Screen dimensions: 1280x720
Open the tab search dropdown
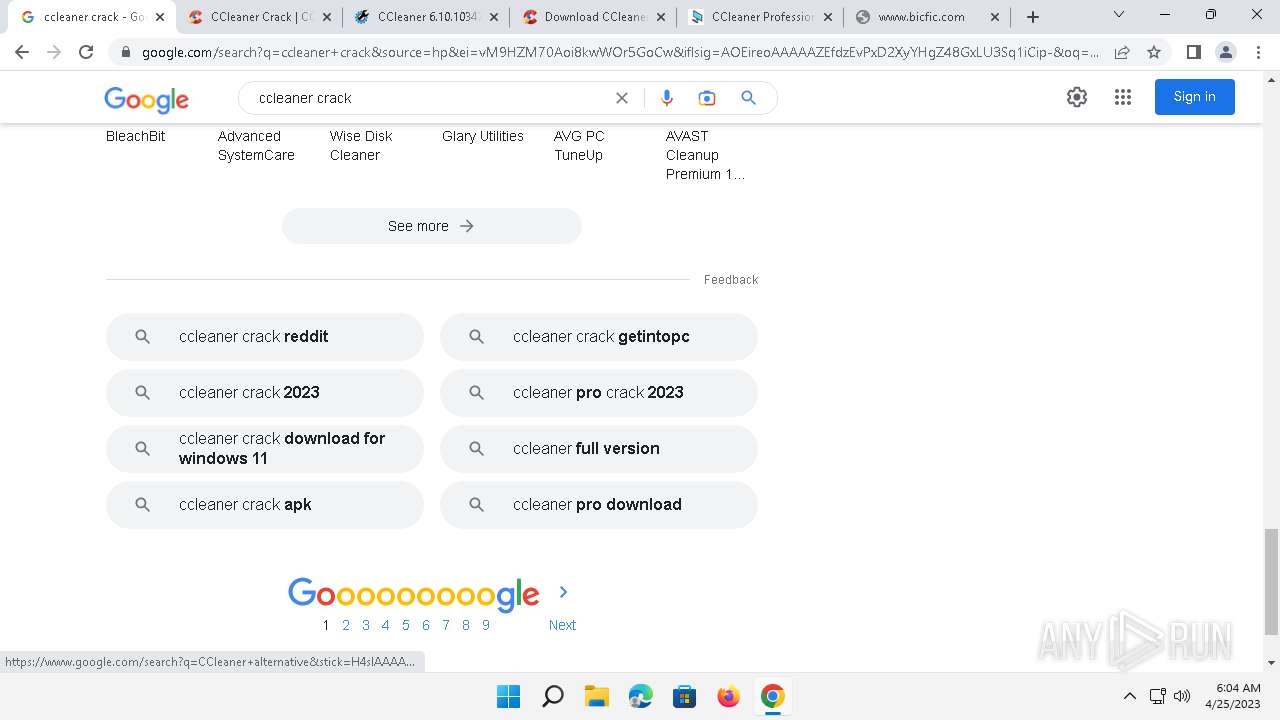(x=1119, y=15)
